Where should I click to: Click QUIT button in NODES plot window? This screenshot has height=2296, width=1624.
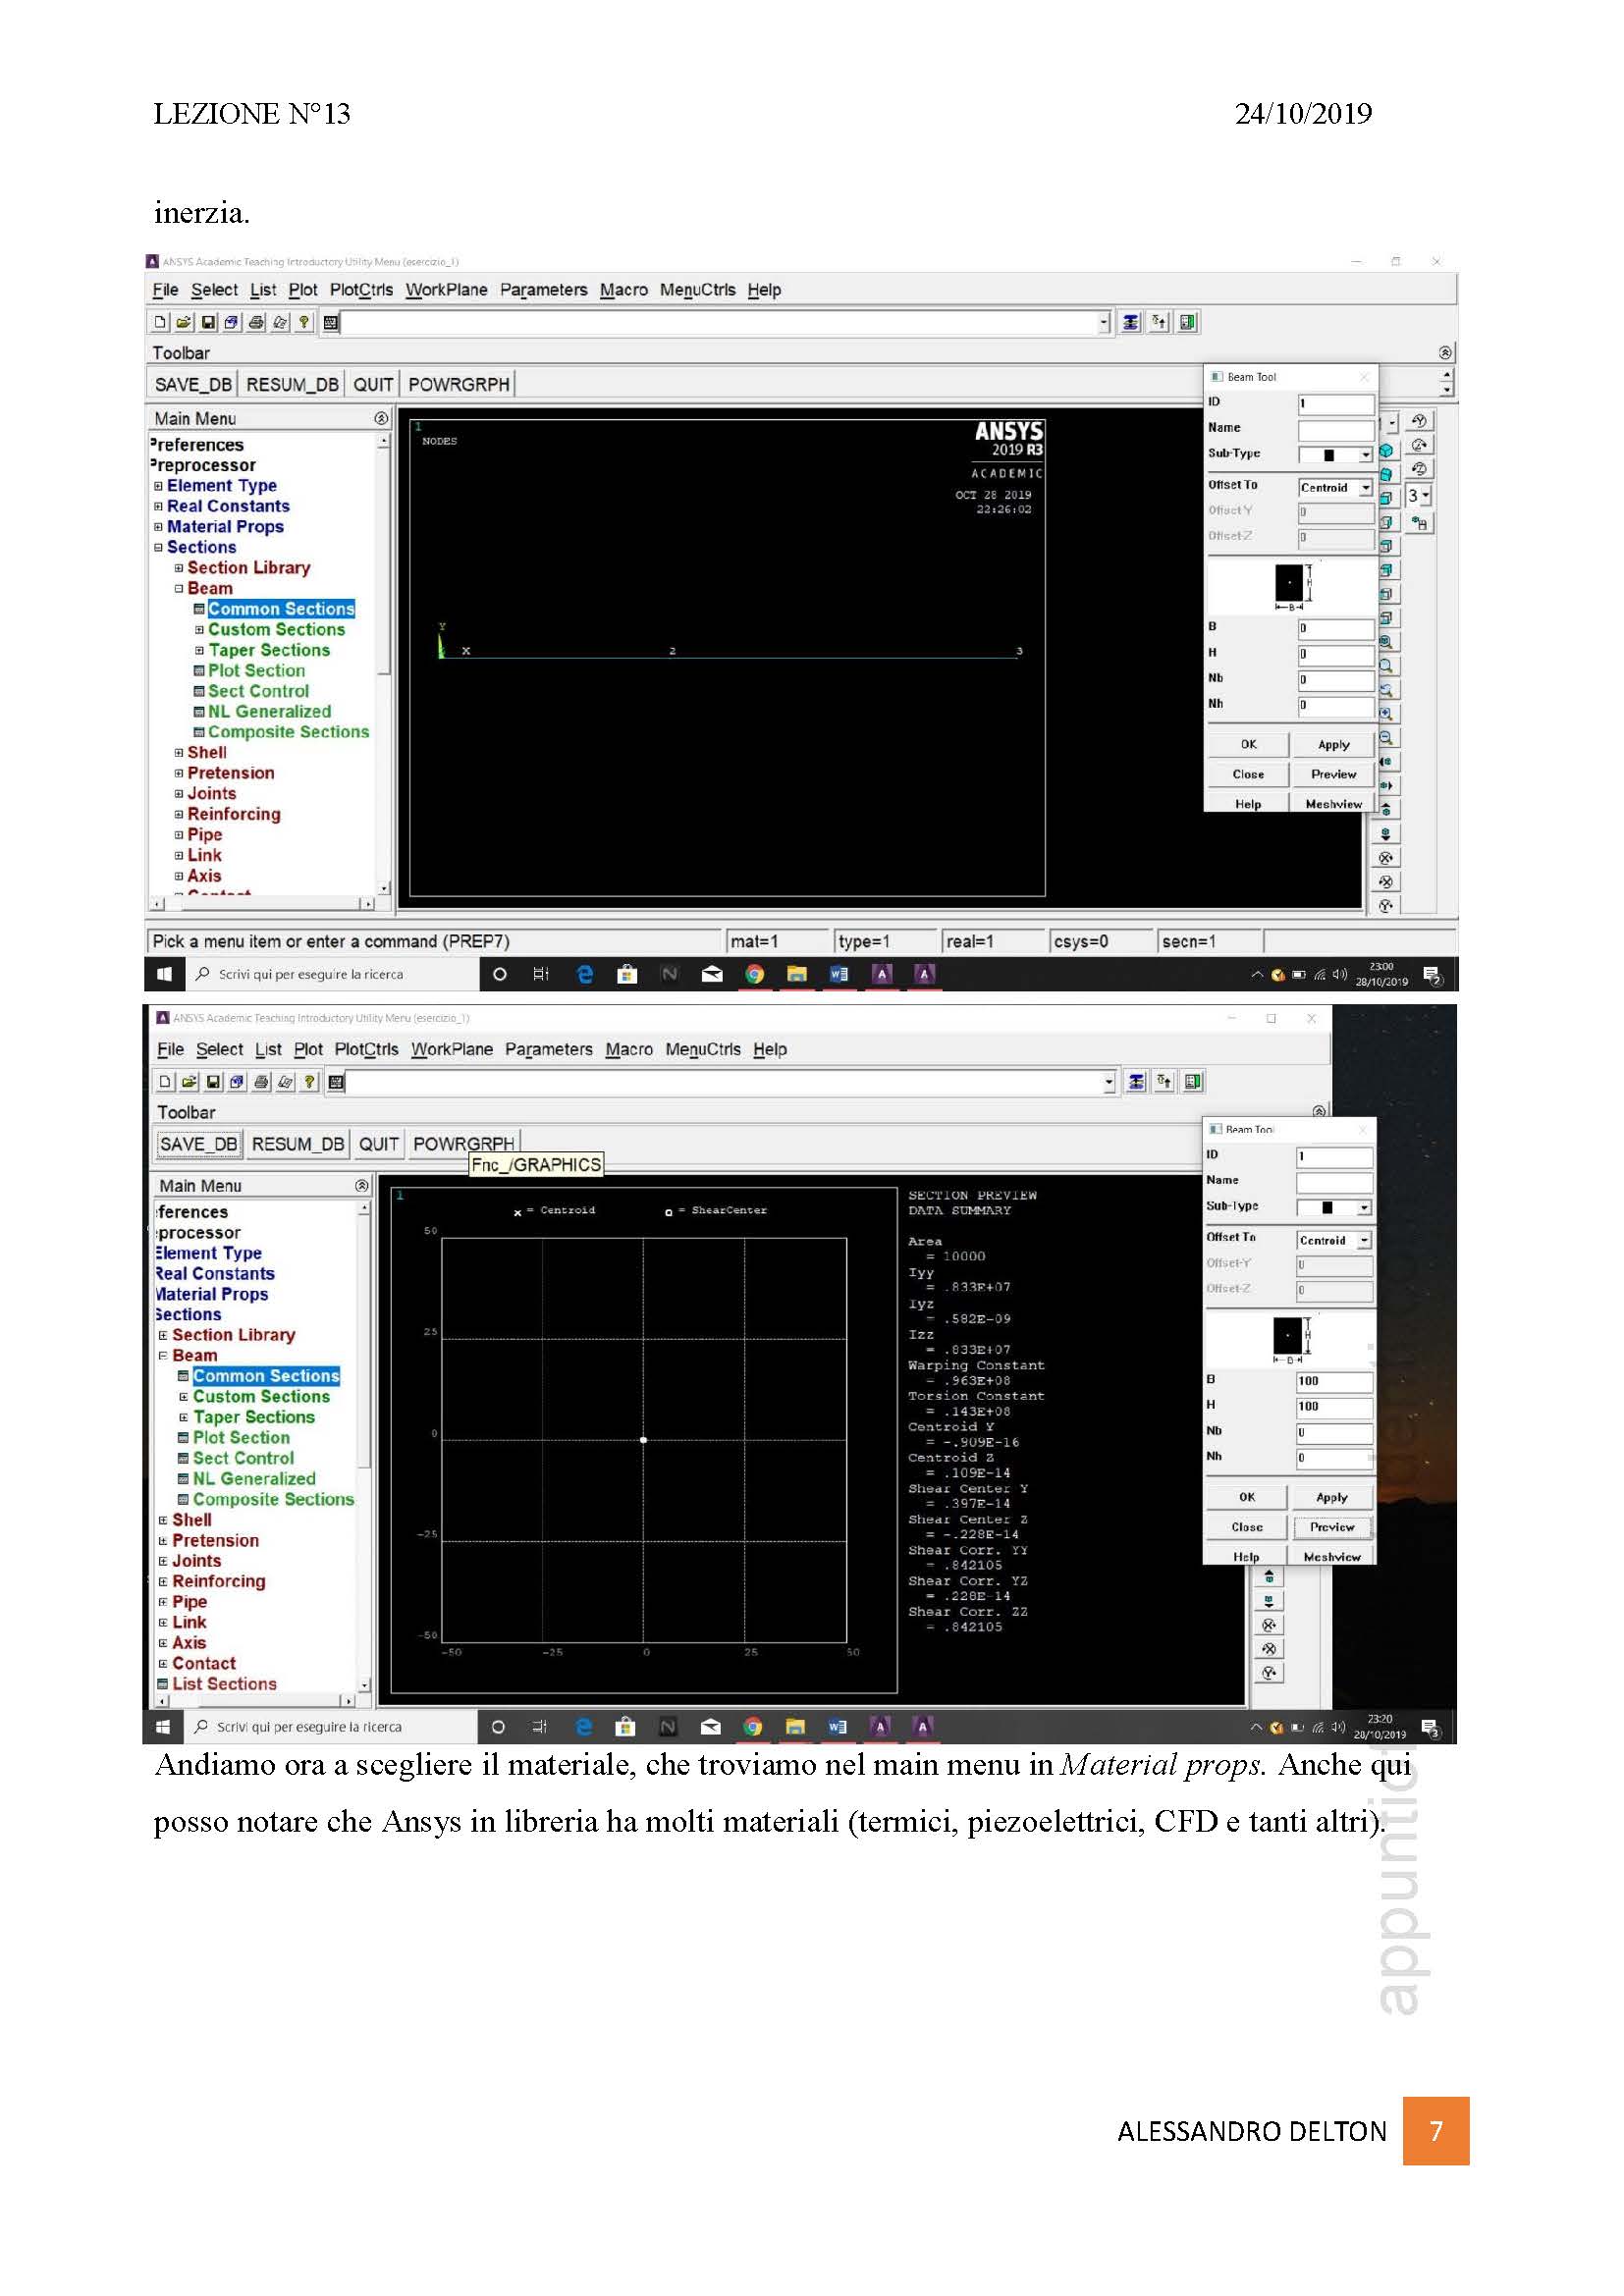373,385
